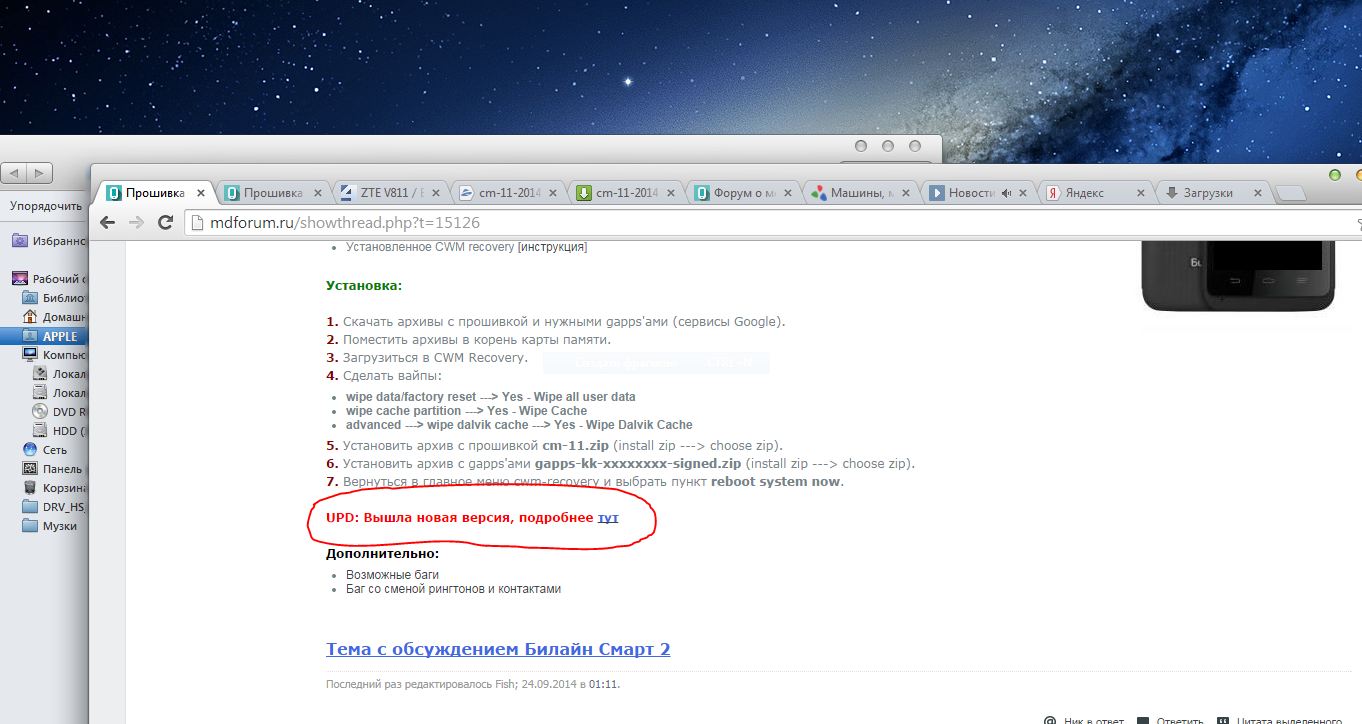Open the Машины tab
This screenshot has width=1362, height=724.
coord(862,193)
